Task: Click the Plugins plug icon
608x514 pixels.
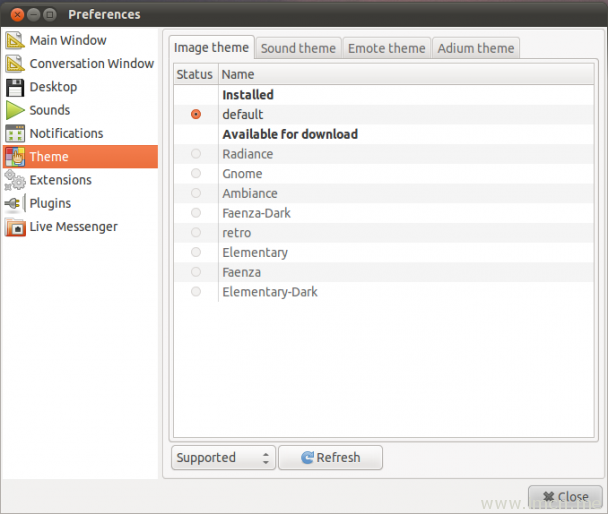Action: pos(15,203)
